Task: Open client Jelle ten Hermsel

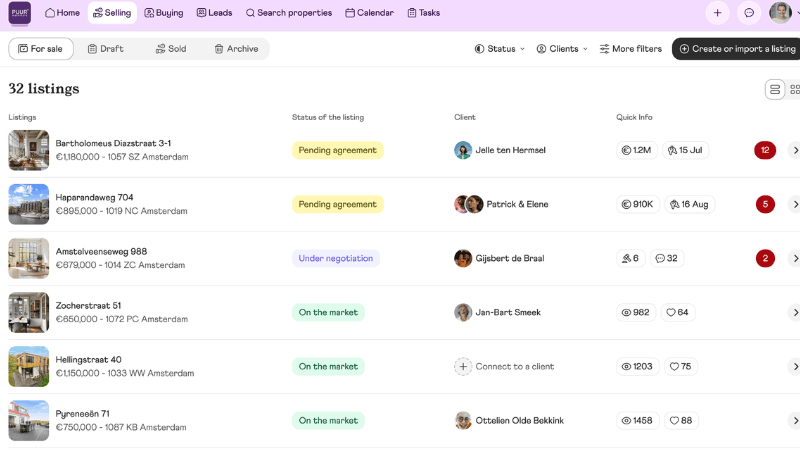Action: pyautogui.click(x=500, y=150)
